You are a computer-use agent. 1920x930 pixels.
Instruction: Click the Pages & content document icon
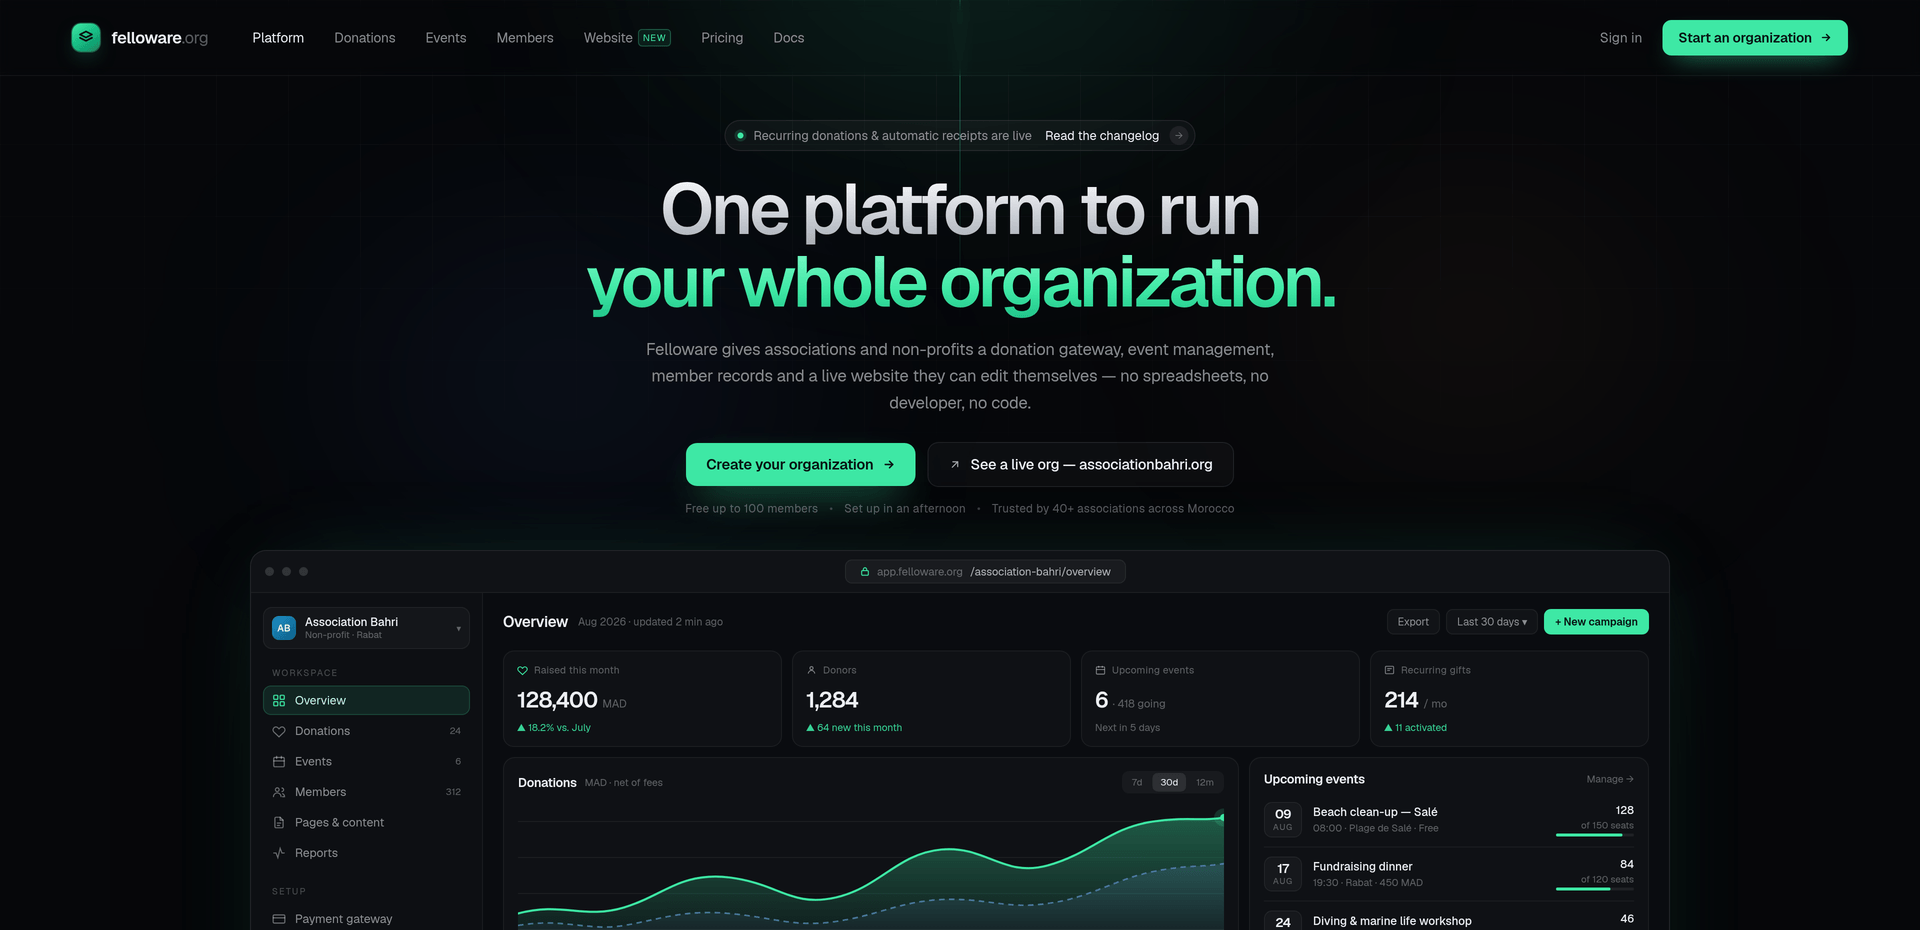[x=279, y=823]
